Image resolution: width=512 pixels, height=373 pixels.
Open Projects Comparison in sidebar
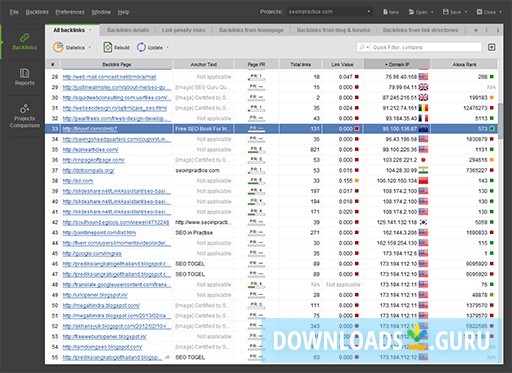[x=24, y=116]
